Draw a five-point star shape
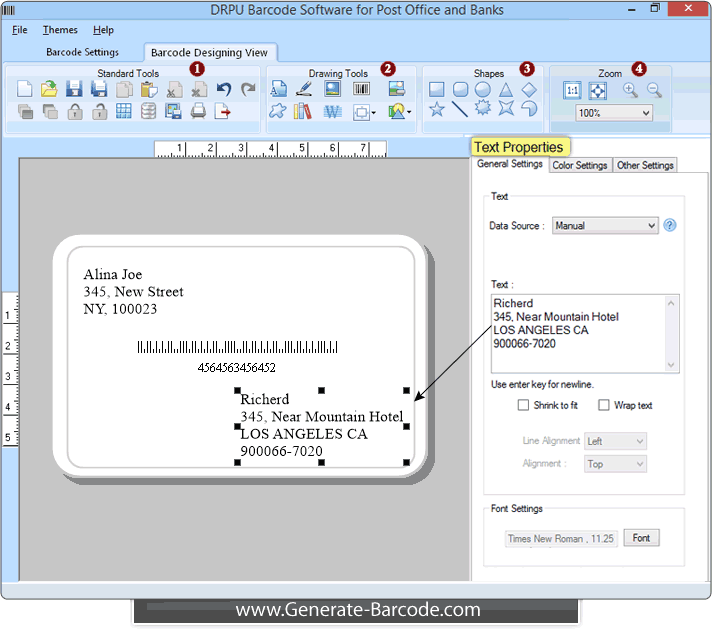712x629 pixels. point(436,109)
